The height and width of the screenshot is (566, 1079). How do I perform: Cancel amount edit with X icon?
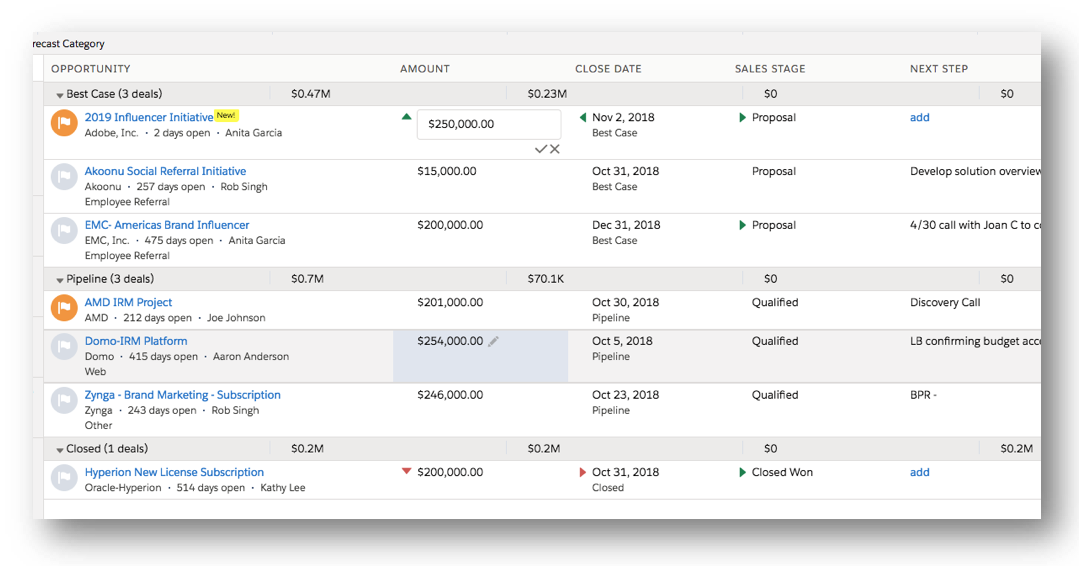(x=555, y=149)
